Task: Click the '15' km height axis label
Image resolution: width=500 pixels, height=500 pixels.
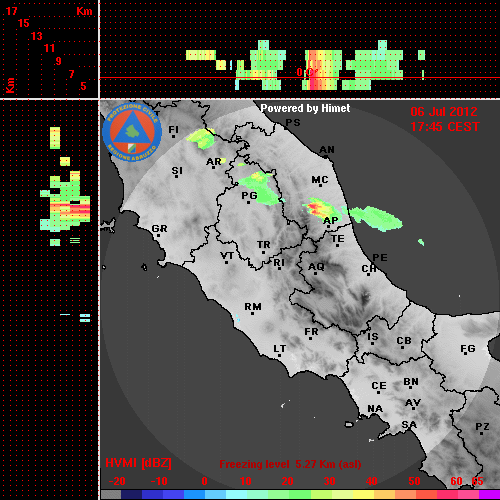Action: tap(24, 23)
